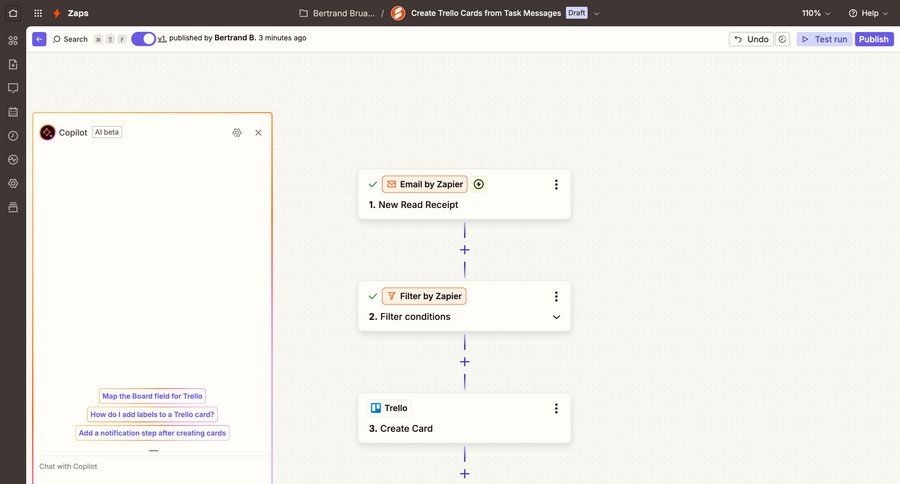Viewport: 900px width, 484px height.
Task: Click the Undo button
Action: [751, 39]
